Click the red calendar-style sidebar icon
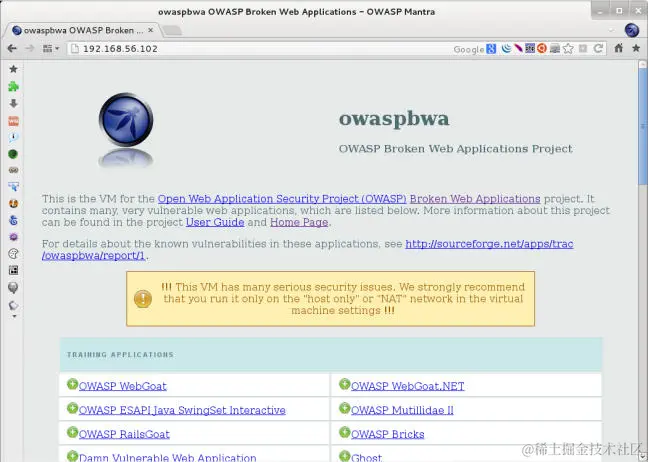This screenshot has height=462, width=648. (x=13, y=121)
